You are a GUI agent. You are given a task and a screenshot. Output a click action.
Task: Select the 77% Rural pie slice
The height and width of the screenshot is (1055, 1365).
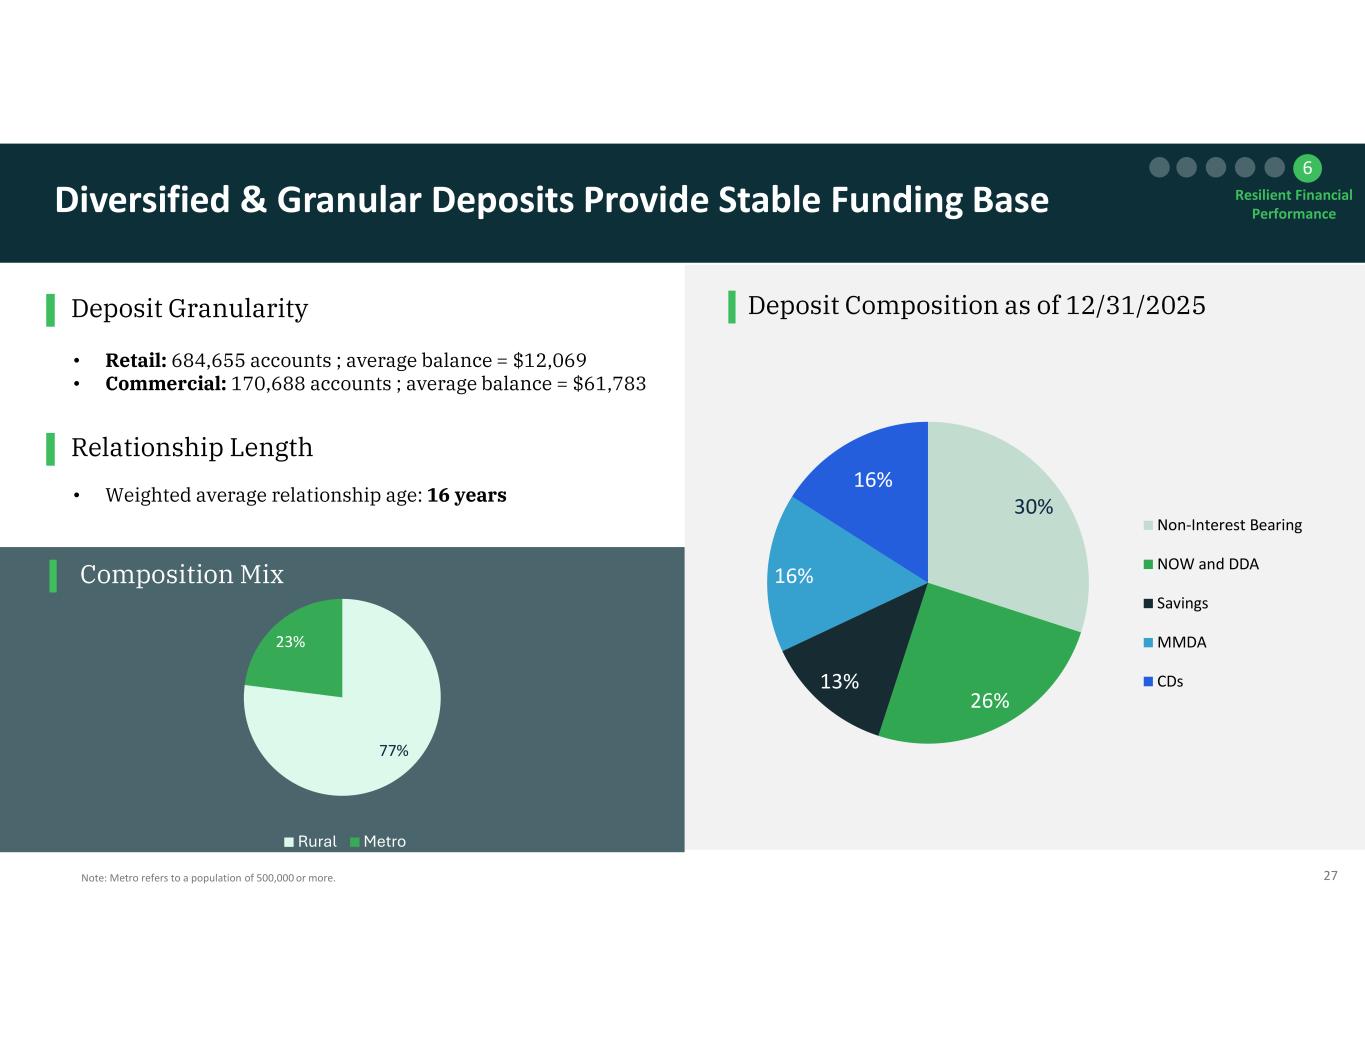click(360, 740)
